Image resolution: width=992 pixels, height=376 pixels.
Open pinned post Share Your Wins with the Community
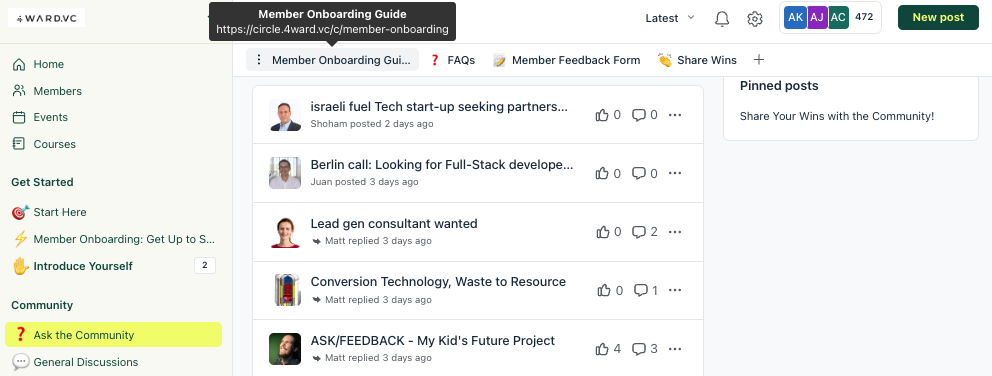pyautogui.click(x=836, y=116)
